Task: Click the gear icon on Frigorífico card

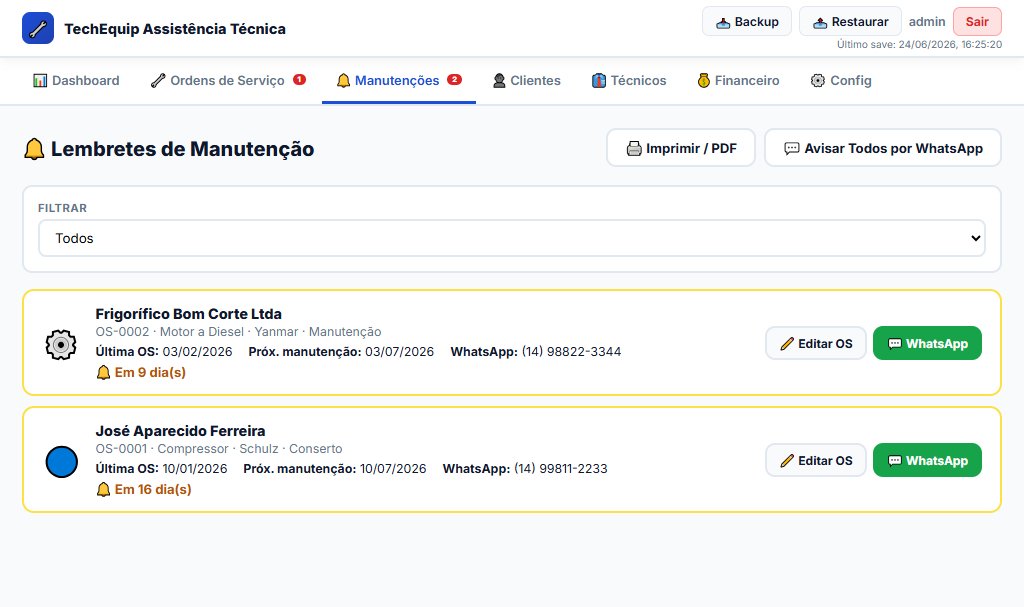Action: [x=61, y=344]
